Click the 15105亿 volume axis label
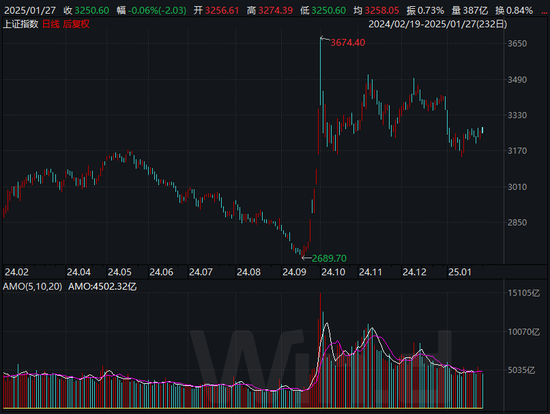Image resolution: width=550 pixels, height=414 pixels. pos(524,293)
